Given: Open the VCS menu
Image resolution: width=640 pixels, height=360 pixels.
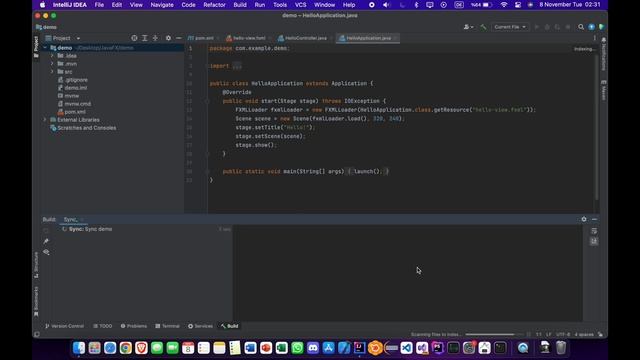Looking at the screenshot, I should pyautogui.click(x=300, y=5).
